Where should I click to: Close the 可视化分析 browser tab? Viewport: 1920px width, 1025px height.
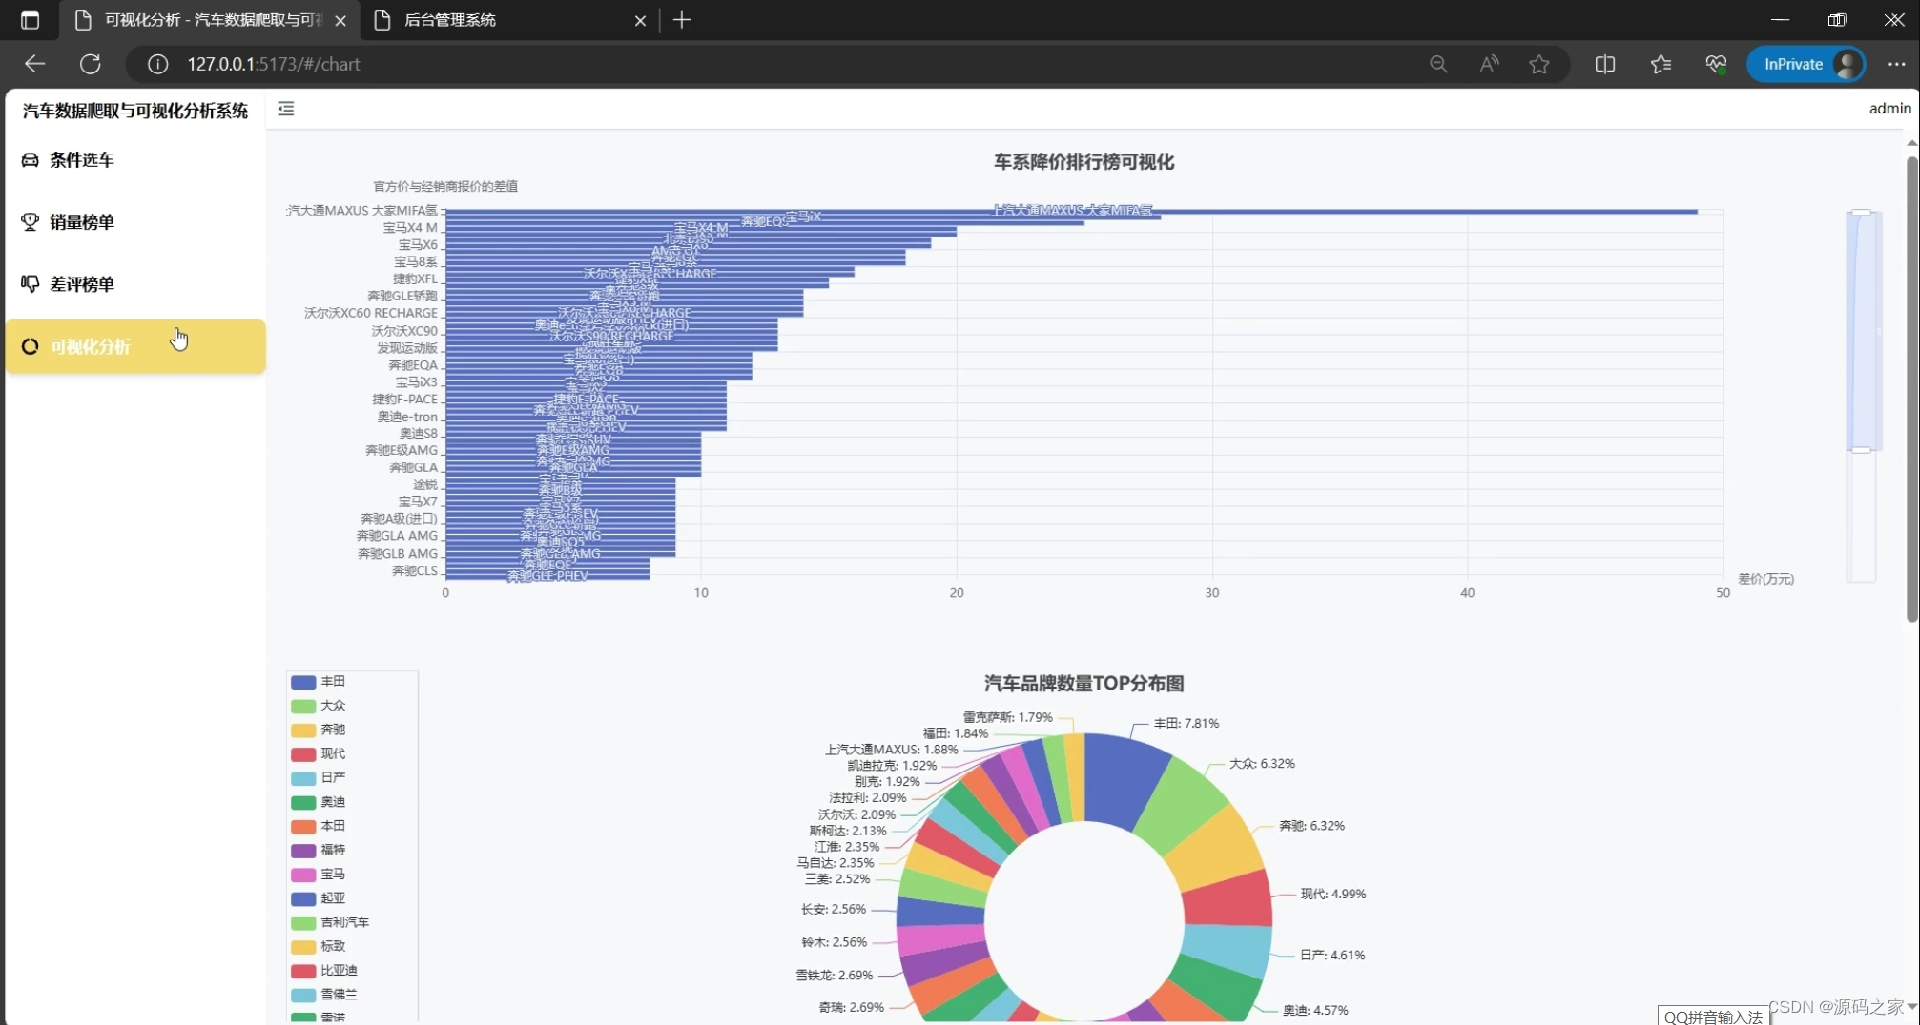[340, 20]
